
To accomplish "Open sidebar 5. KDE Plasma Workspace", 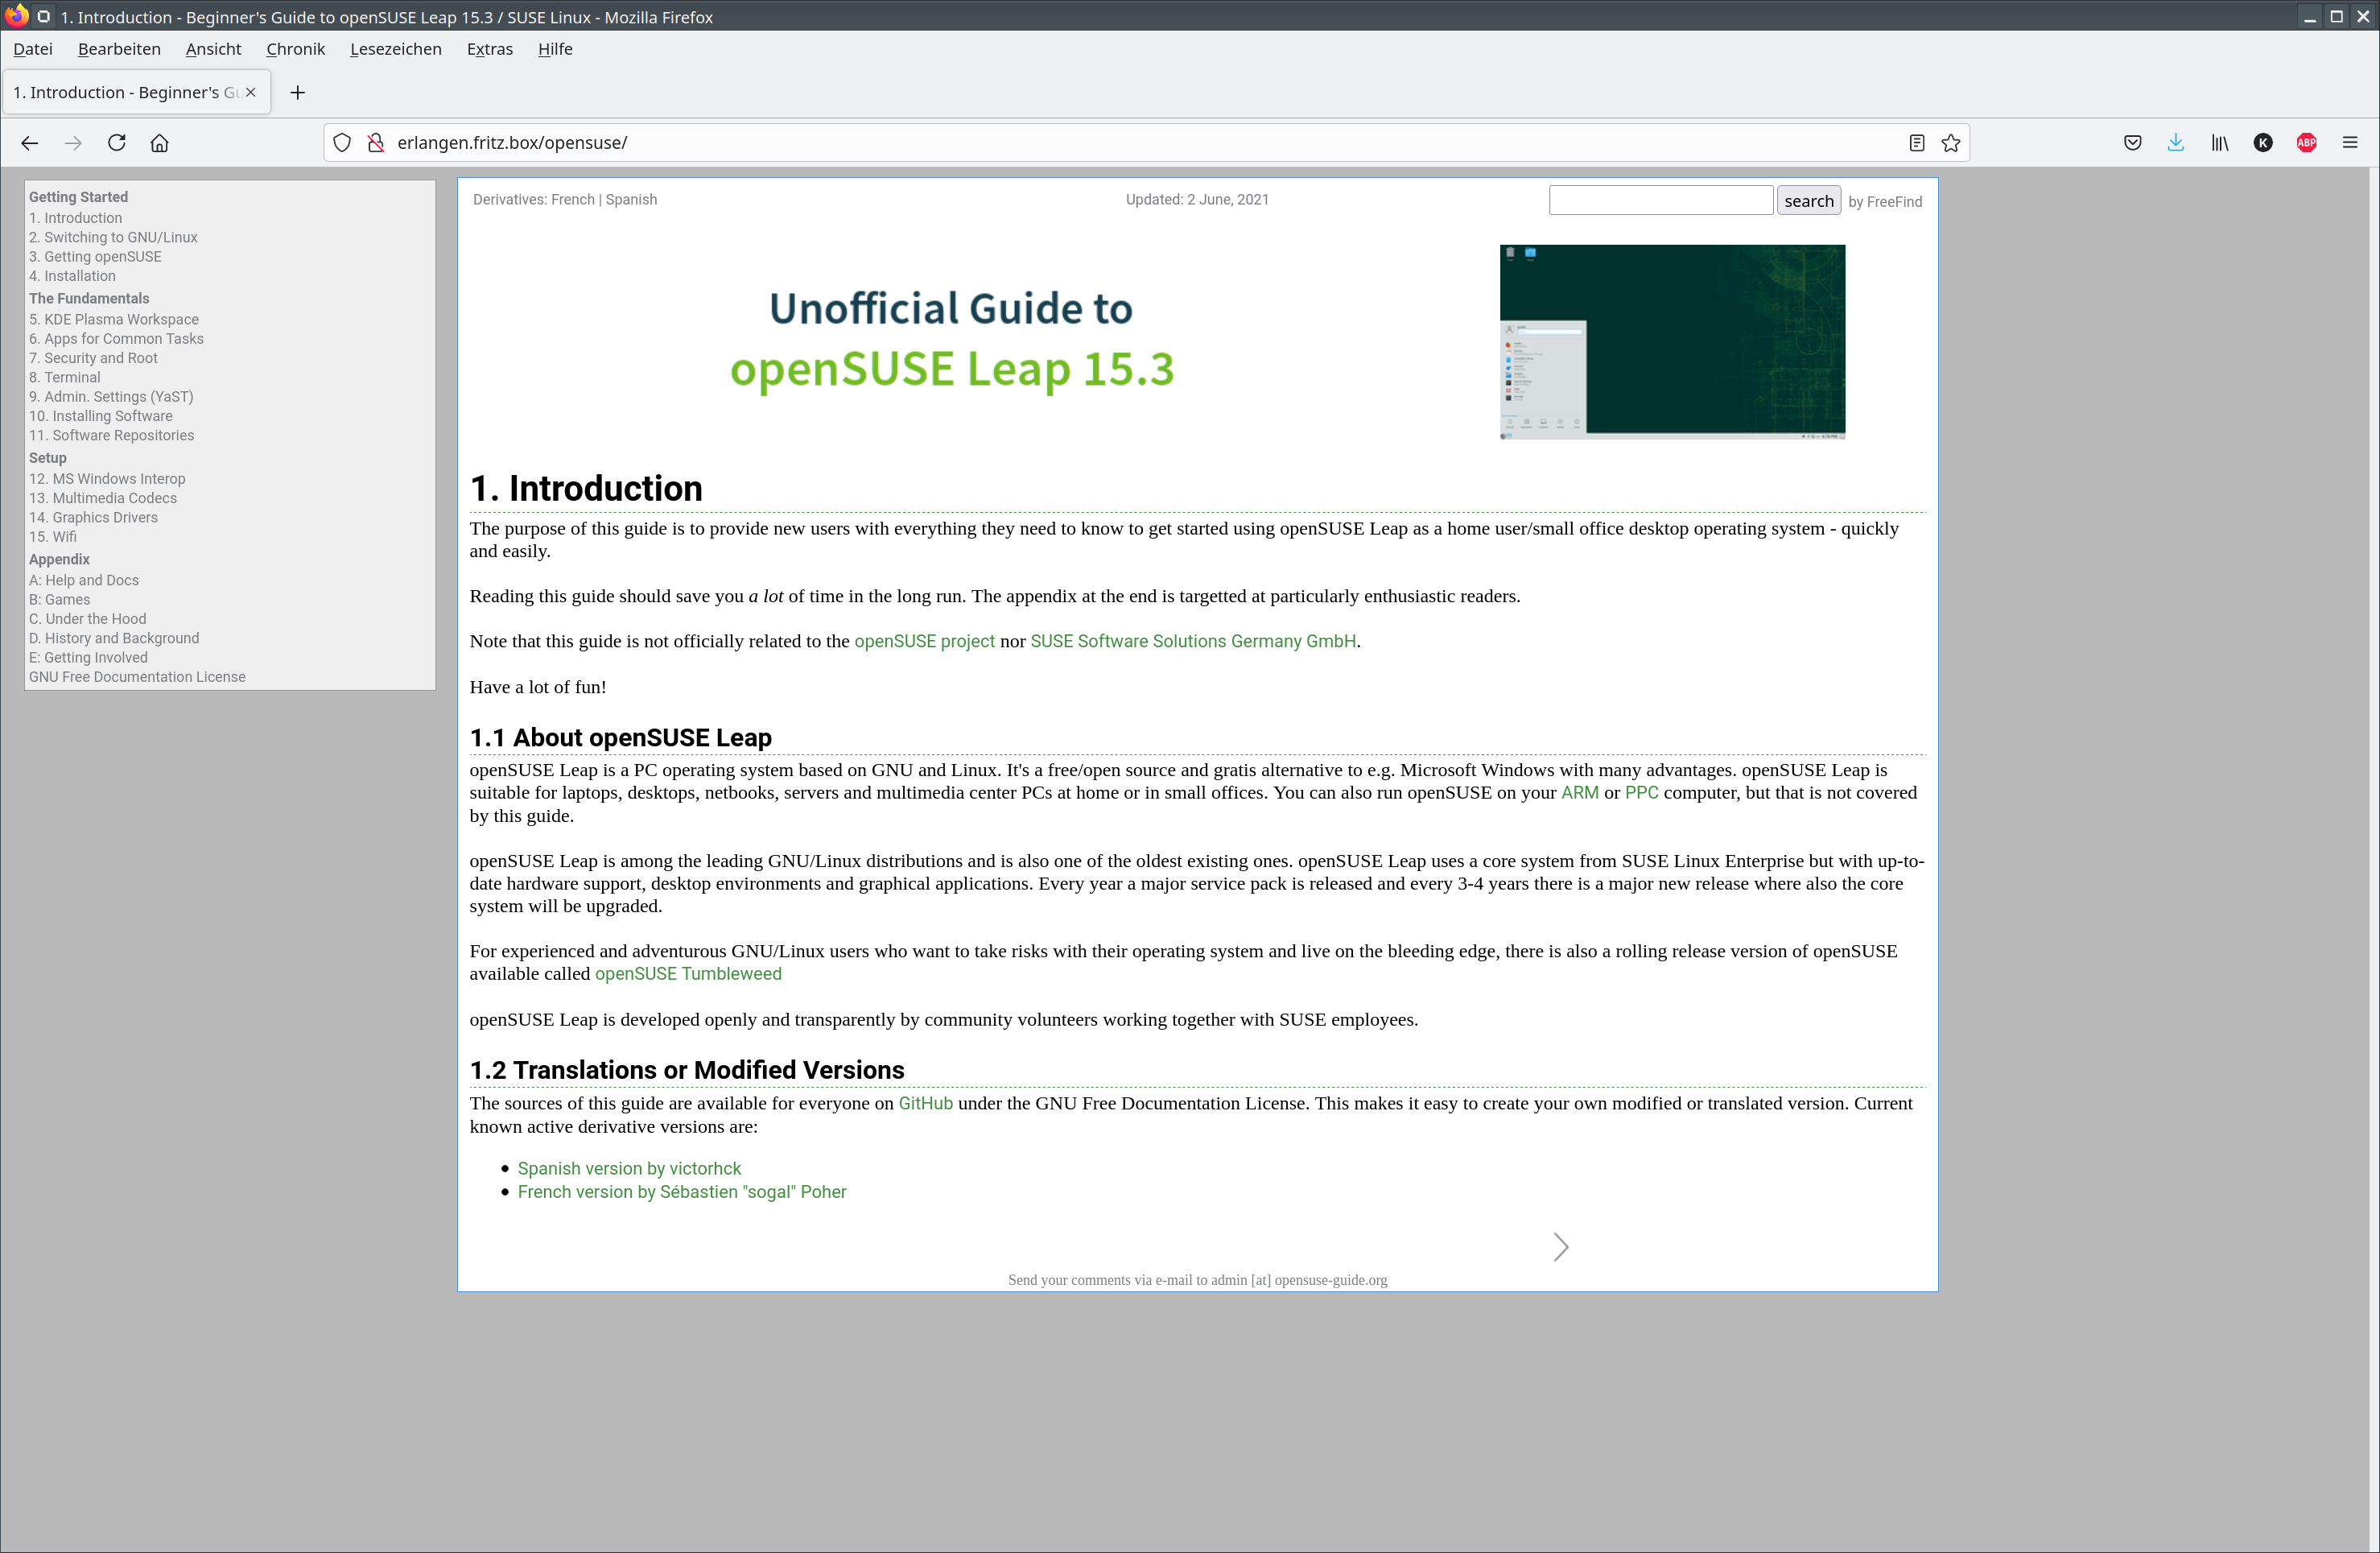I will pyautogui.click(x=113, y=320).
